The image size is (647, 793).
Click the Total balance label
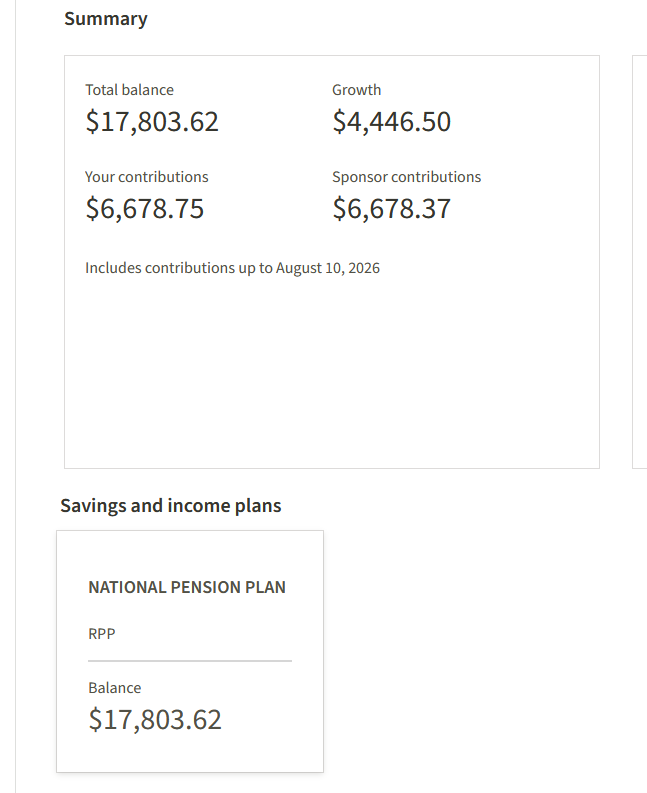(130, 90)
